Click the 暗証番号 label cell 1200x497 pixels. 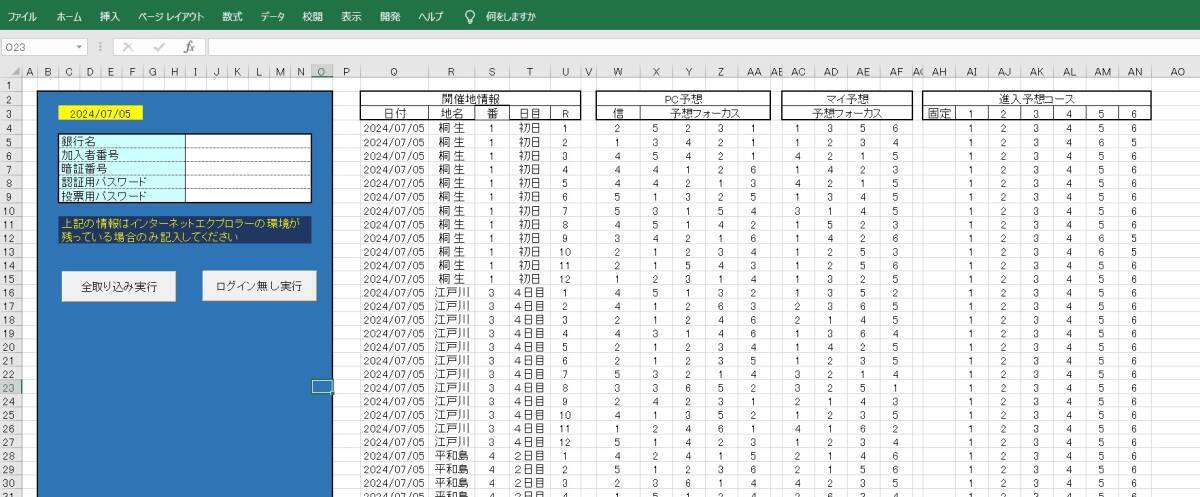(122, 169)
